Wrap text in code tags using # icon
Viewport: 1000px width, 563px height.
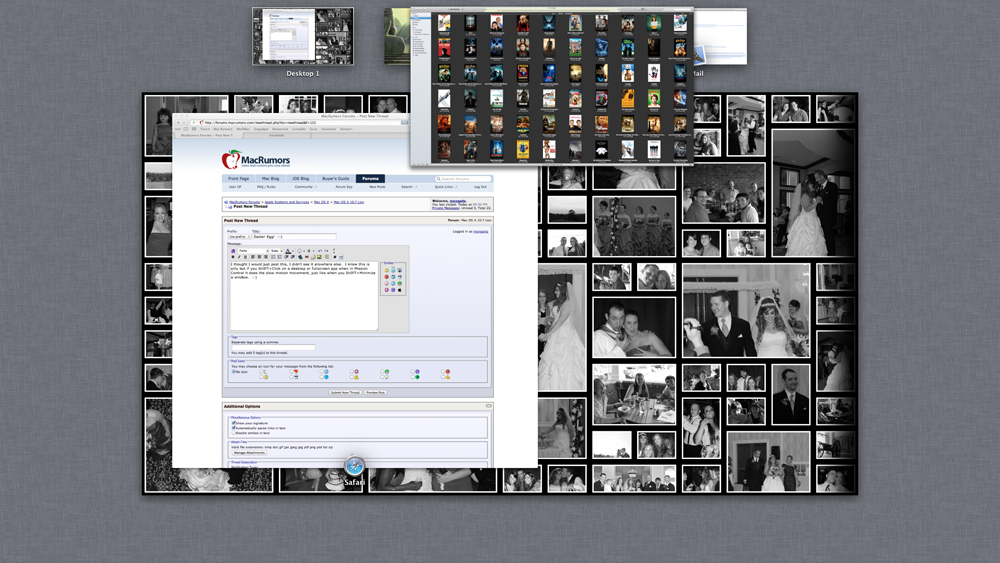pos(335,257)
